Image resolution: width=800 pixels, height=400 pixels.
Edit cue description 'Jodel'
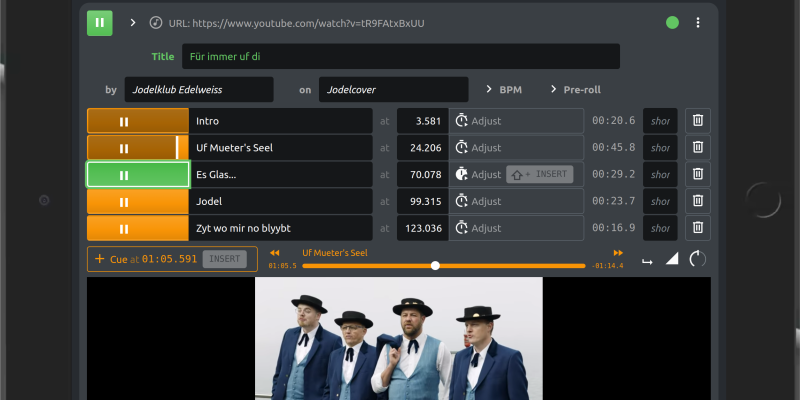pos(281,202)
